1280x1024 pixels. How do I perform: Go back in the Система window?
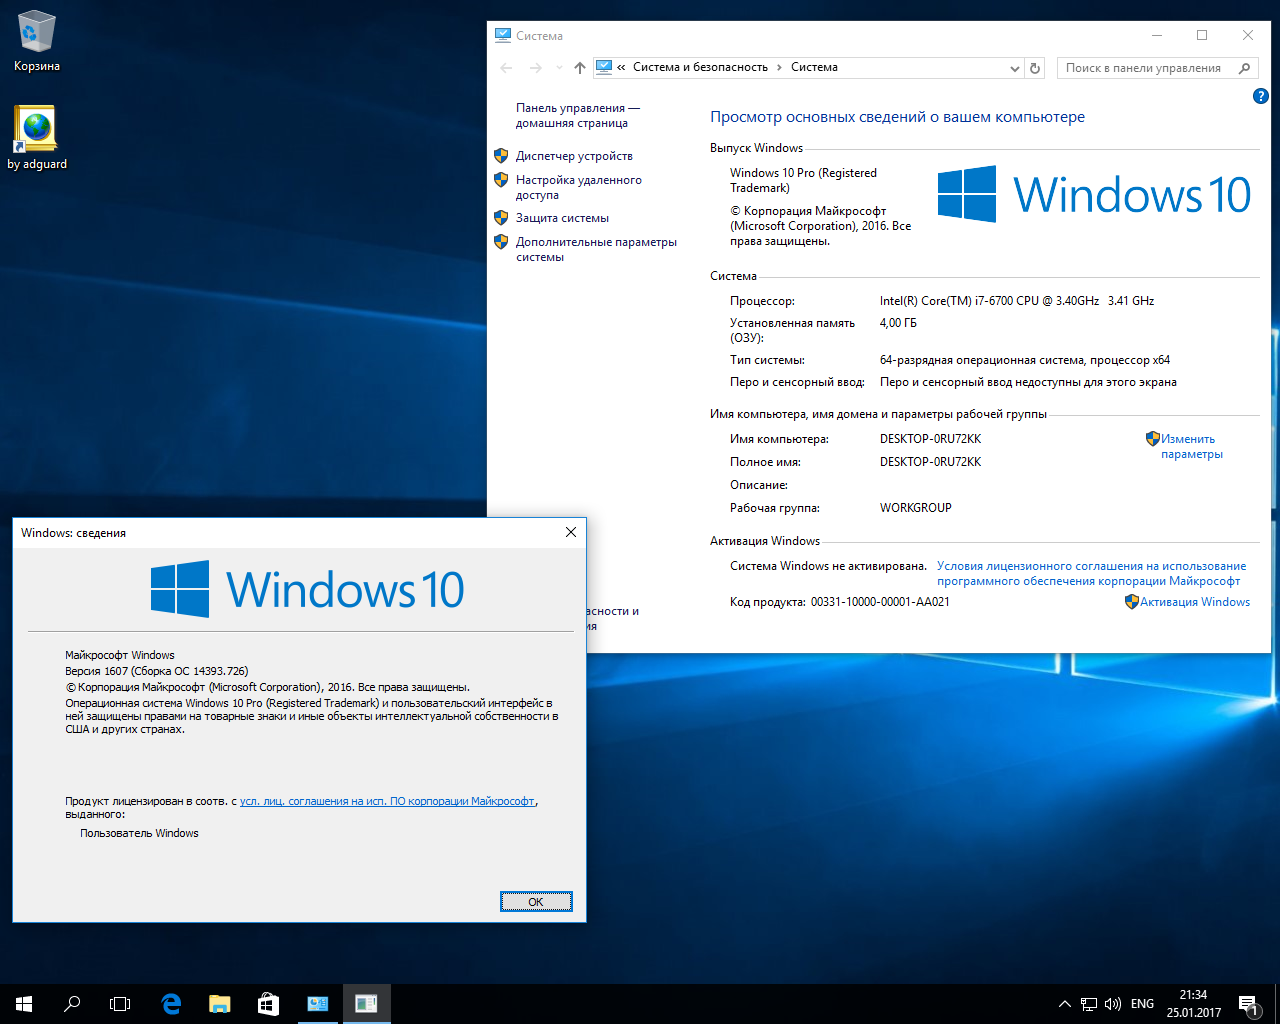pyautogui.click(x=506, y=68)
